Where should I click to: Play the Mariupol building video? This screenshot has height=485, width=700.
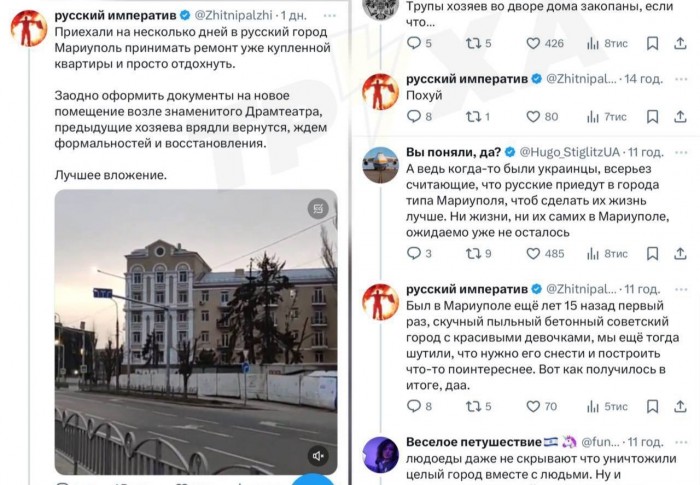point(195,330)
